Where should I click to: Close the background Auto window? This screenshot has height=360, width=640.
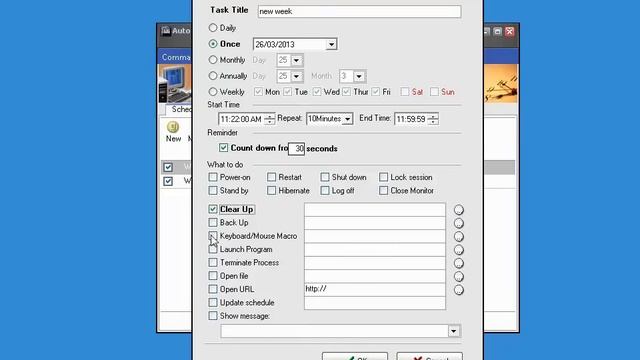click(509, 31)
